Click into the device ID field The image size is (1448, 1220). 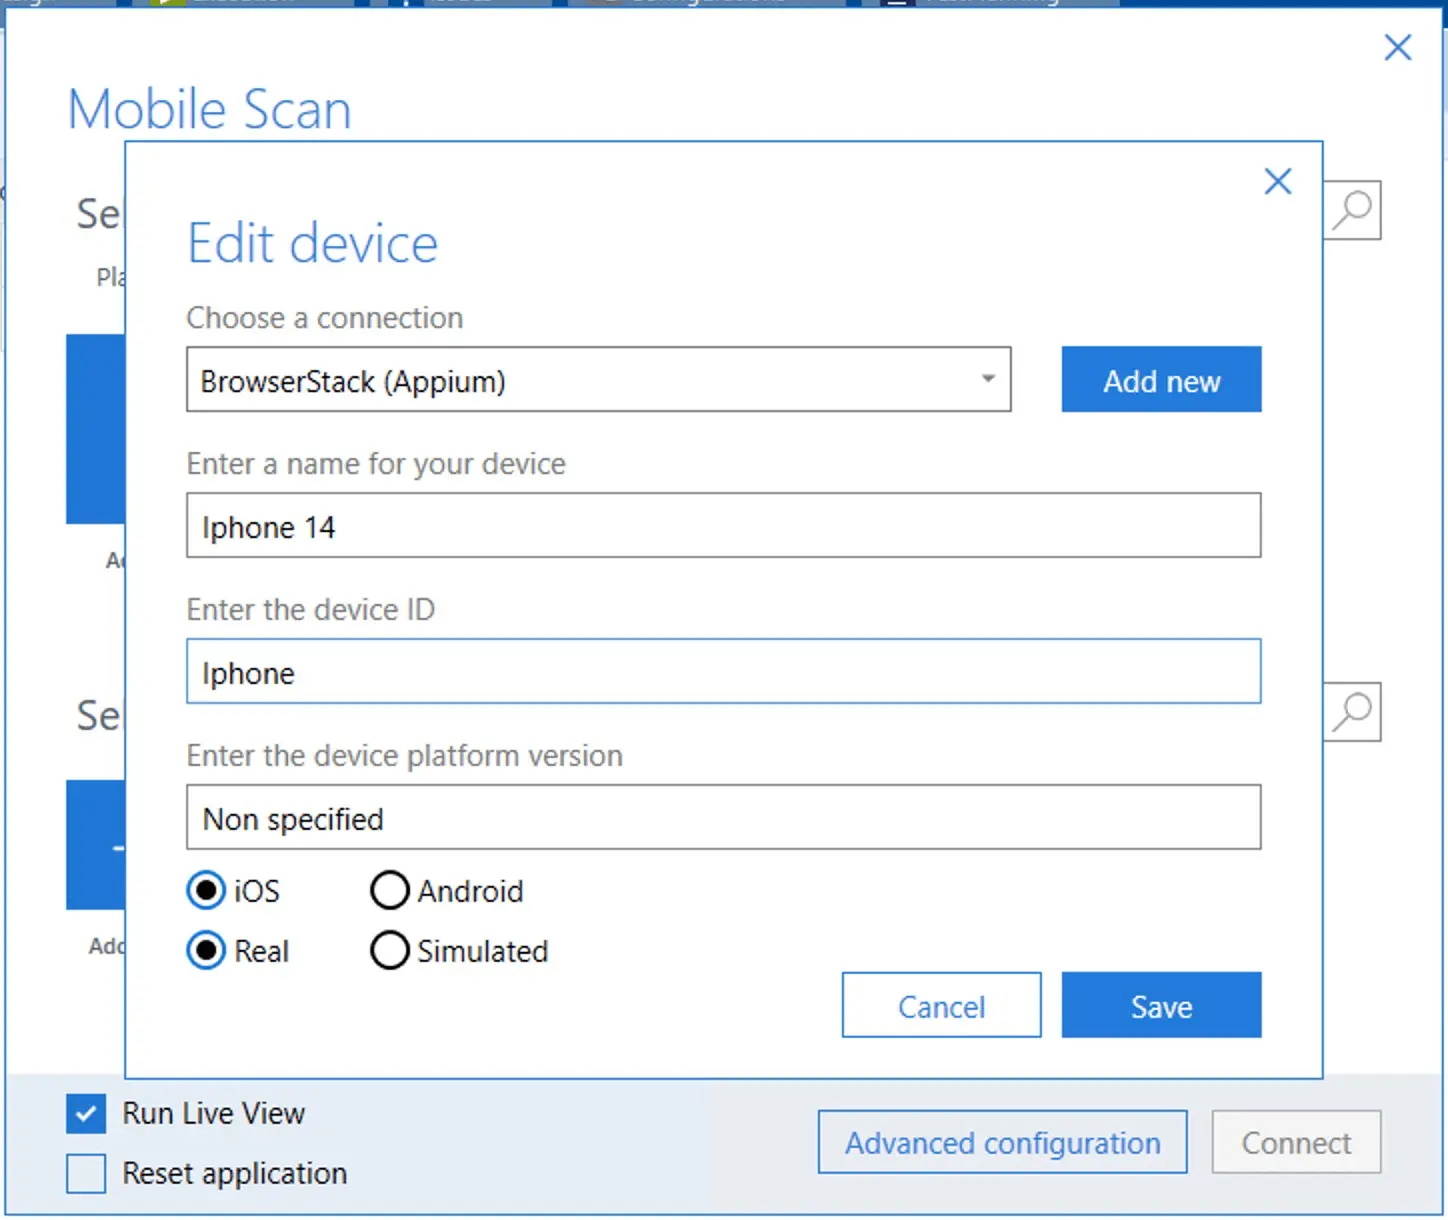722,672
